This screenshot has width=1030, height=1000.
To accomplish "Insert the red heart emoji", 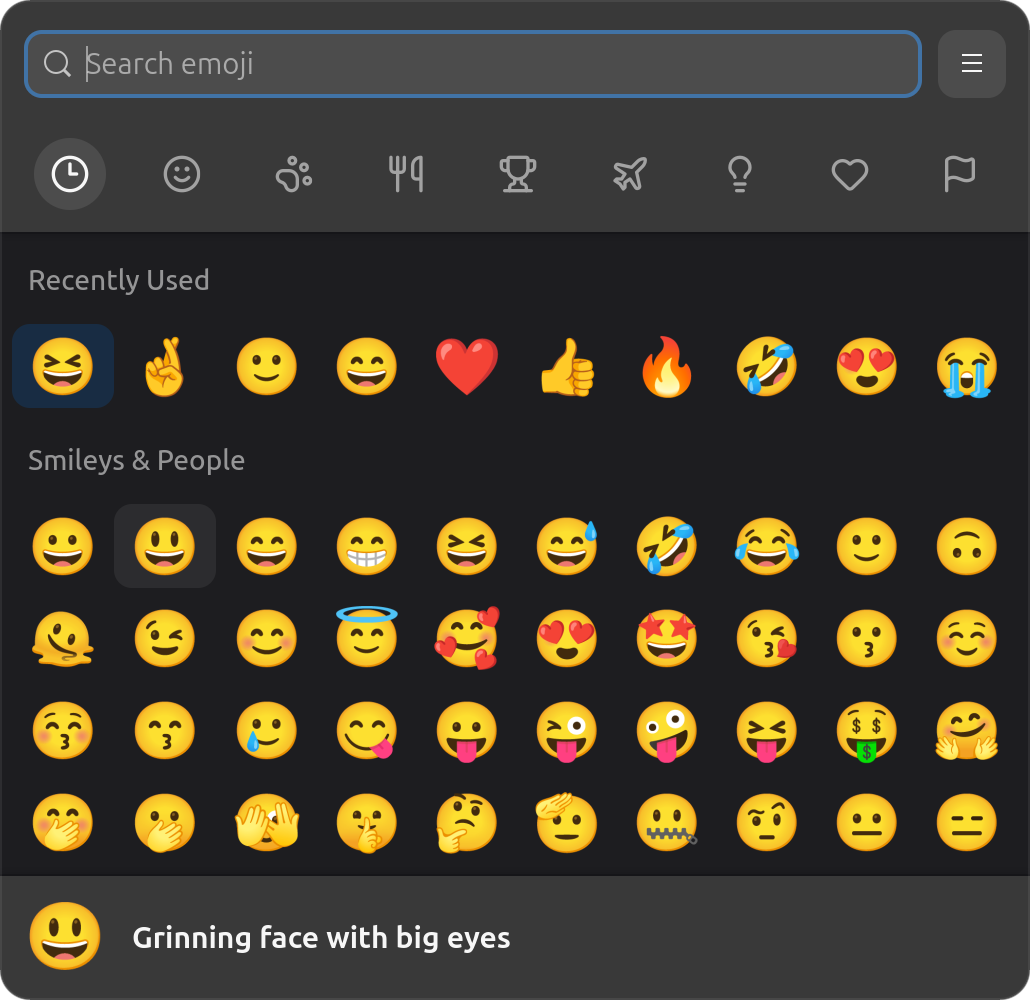I will 467,366.
